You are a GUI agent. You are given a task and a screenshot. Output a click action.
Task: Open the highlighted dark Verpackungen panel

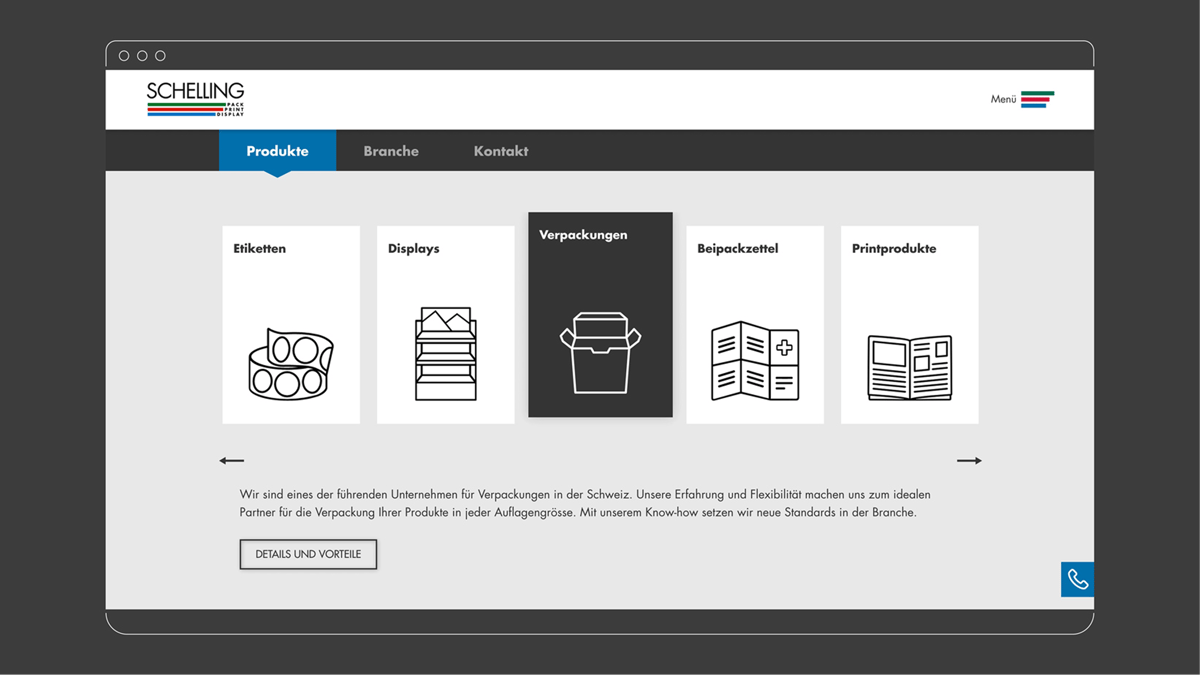tap(600, 314)
